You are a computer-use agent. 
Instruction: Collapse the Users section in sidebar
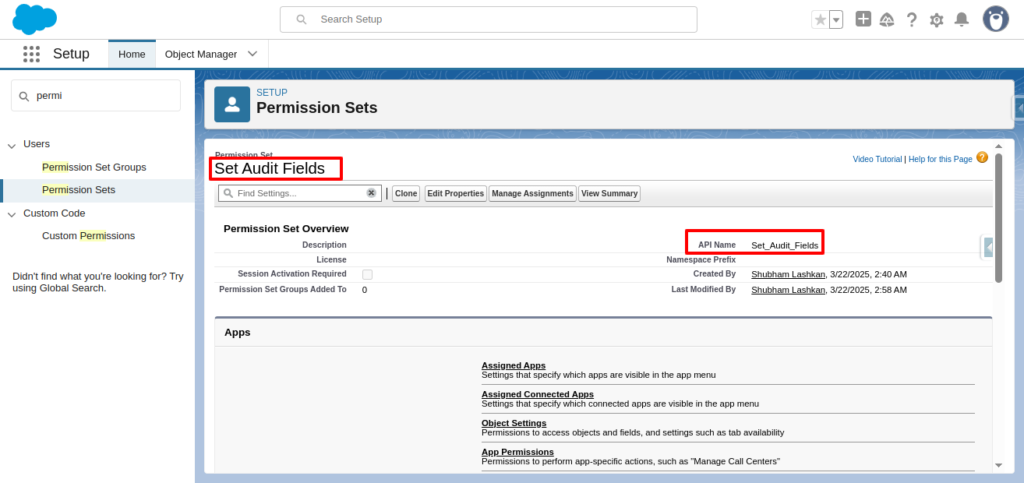(x=12, y=145)
